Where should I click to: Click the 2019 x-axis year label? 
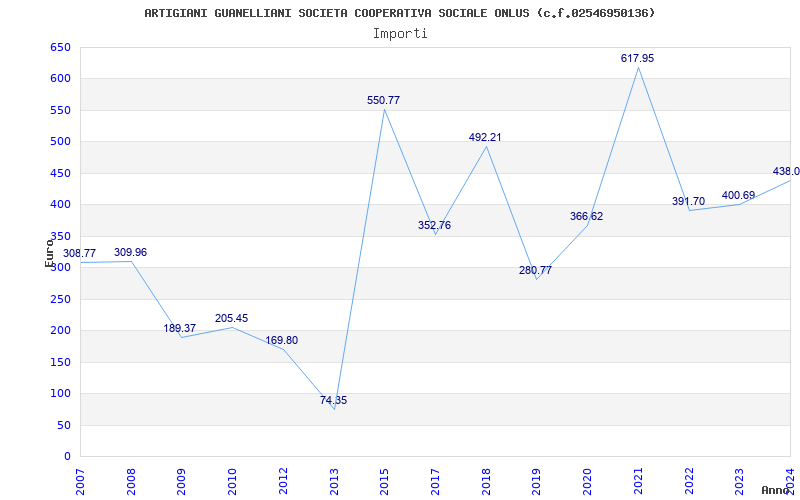coord(536,482)
